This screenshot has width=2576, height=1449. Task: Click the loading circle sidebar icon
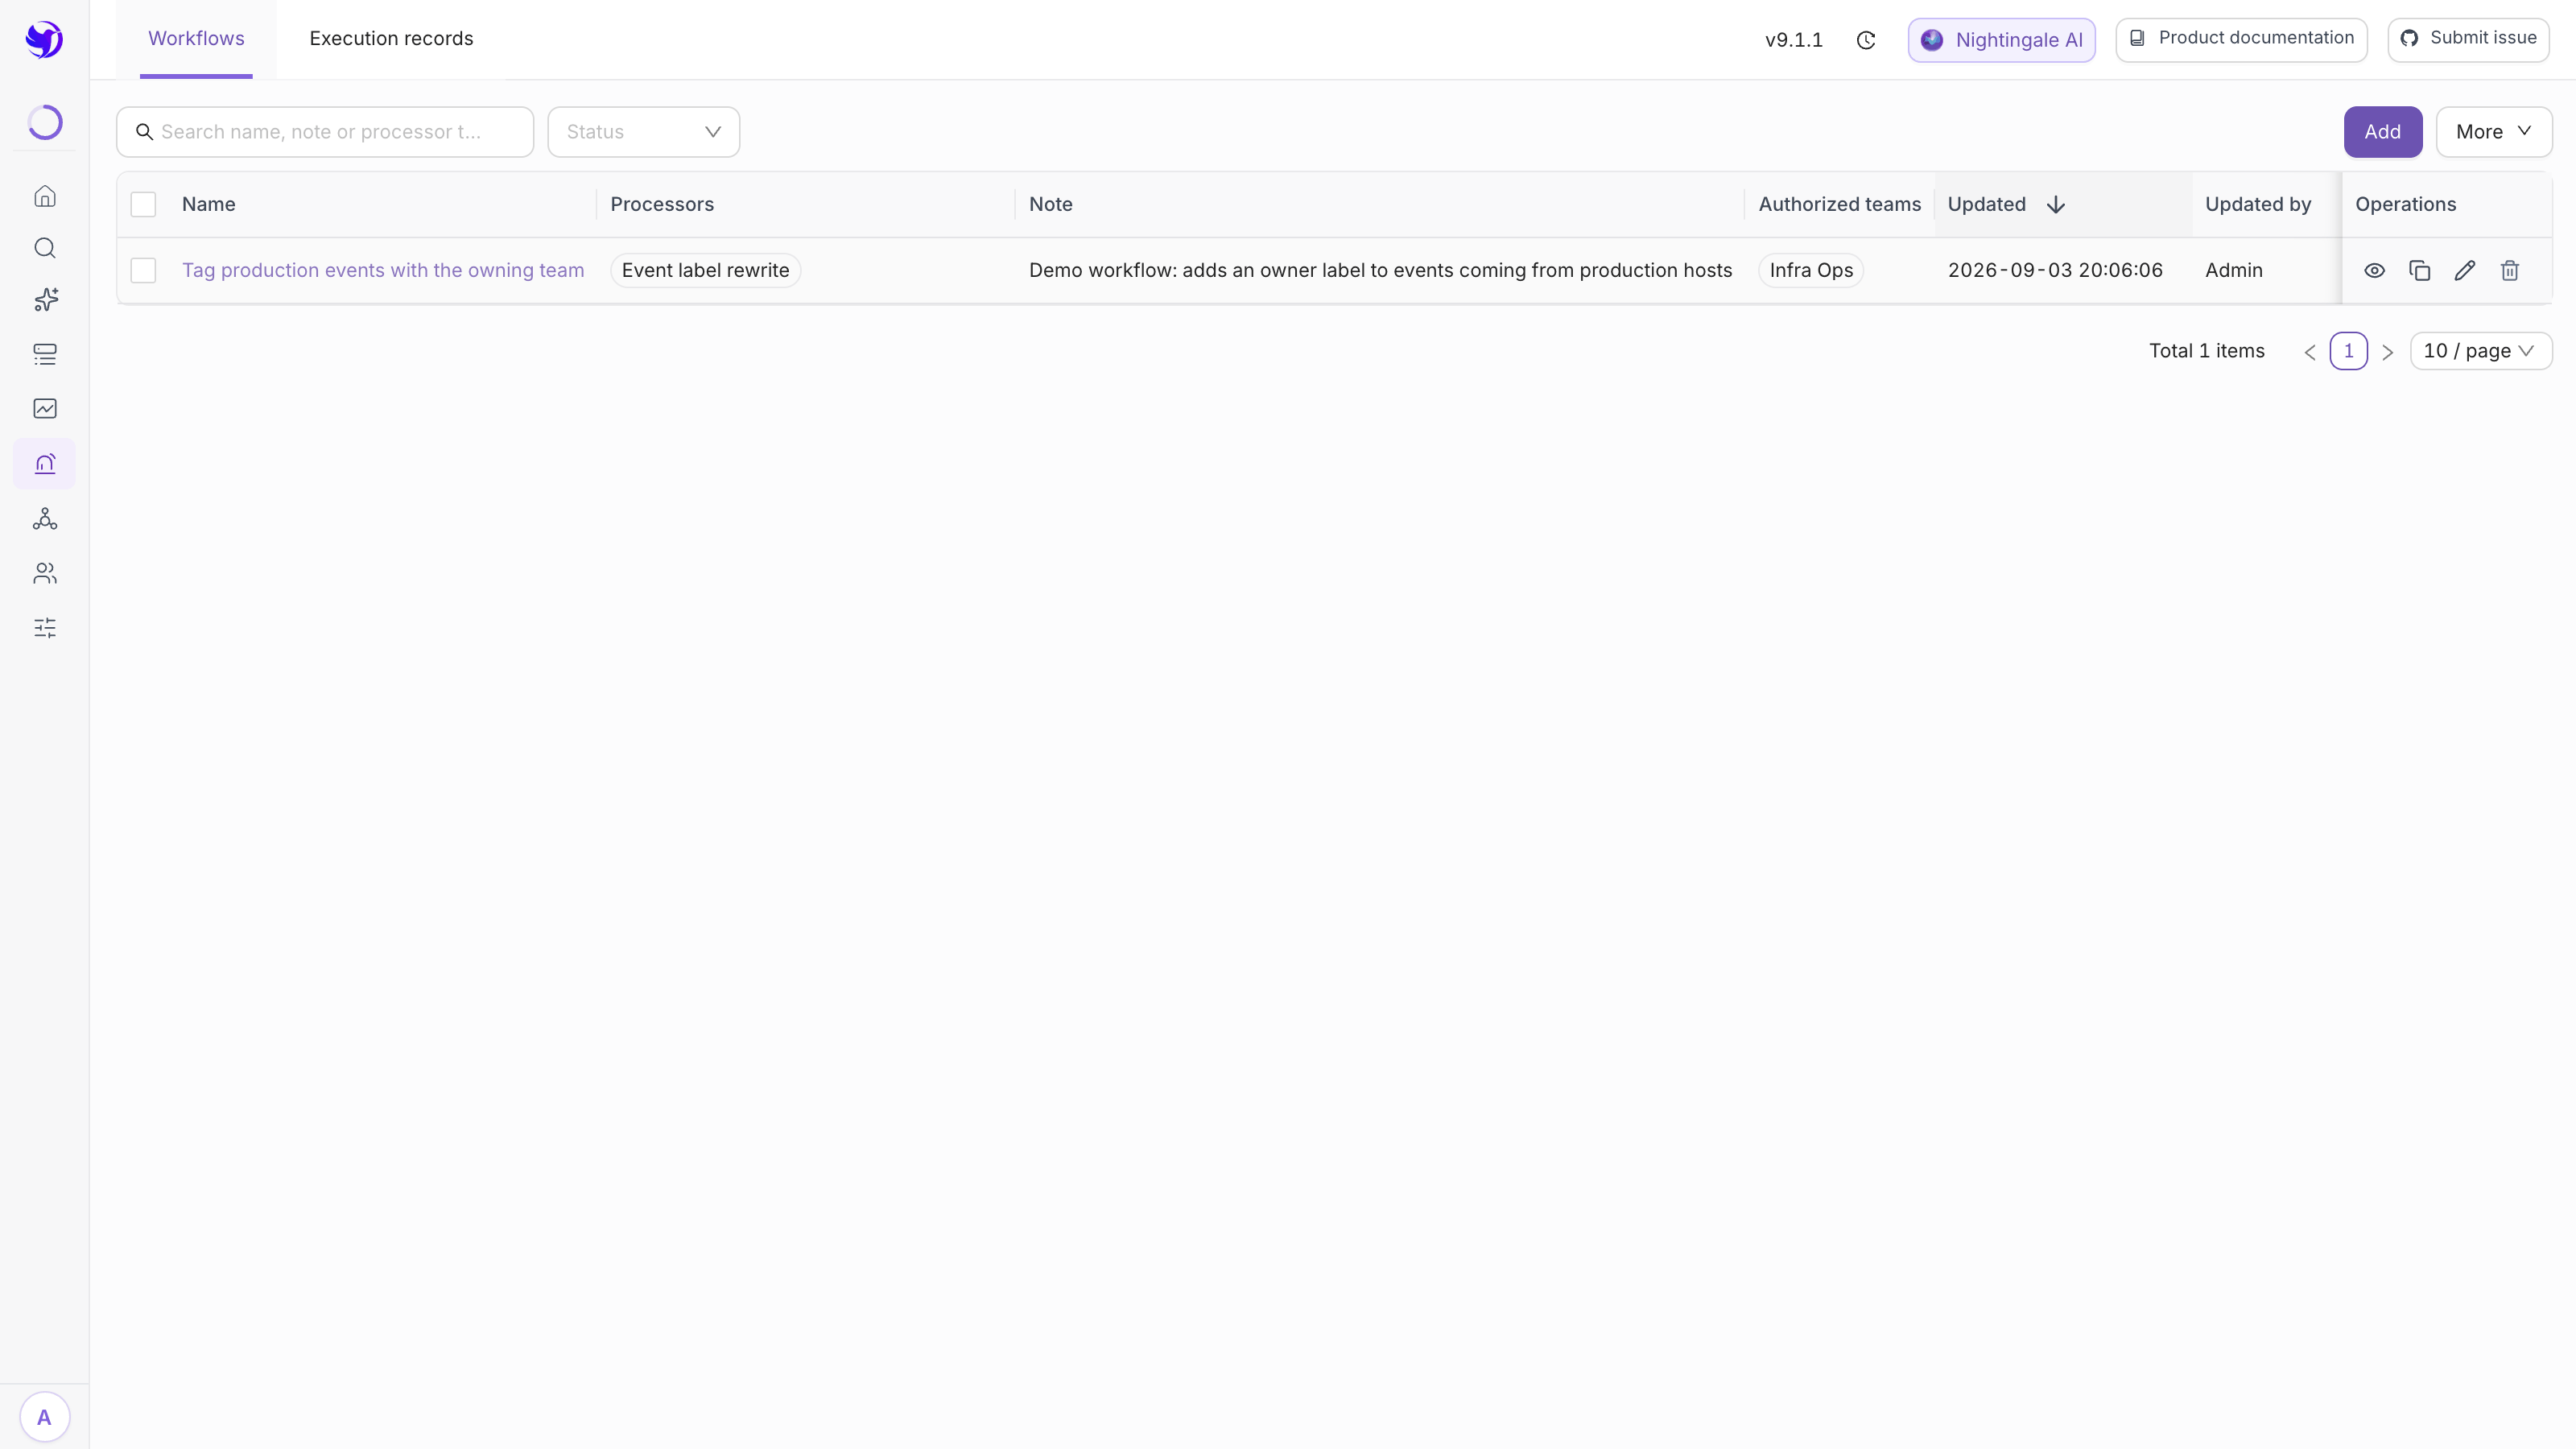tap(45, 122)
